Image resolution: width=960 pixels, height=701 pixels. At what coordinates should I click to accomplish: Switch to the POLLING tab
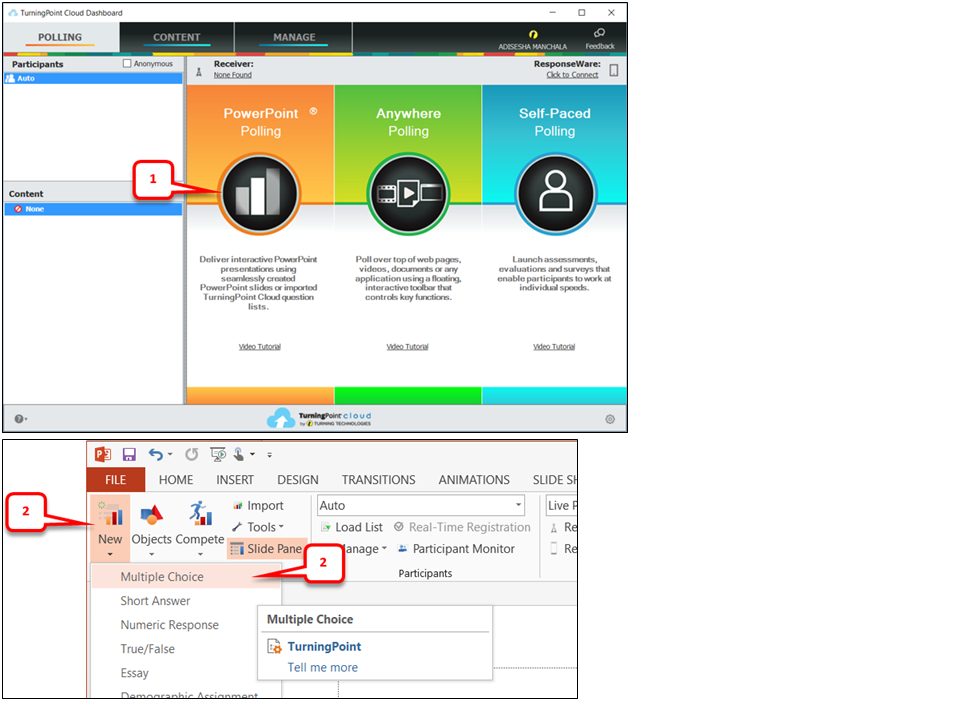tap(60, 37)
